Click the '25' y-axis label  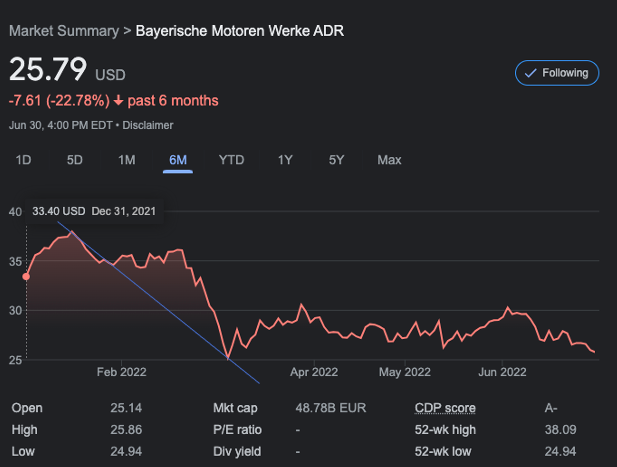pos(15,360)
